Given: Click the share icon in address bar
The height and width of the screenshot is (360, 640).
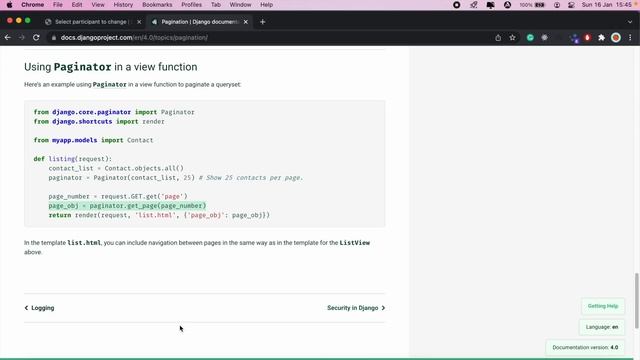Looking at the screenshot, I should pos(498,38).
